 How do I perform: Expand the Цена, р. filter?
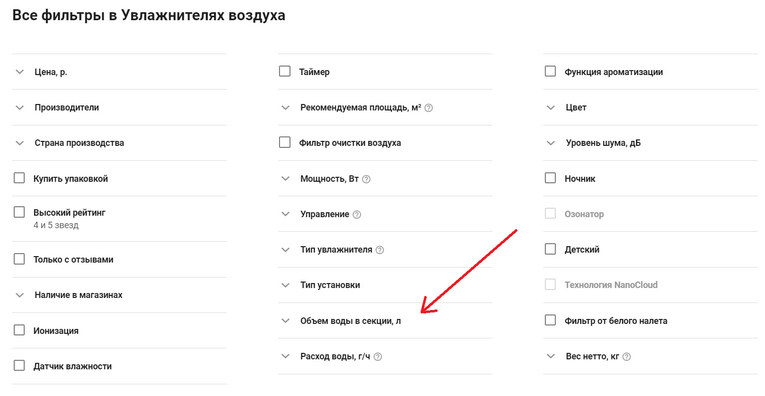point(120,72)
